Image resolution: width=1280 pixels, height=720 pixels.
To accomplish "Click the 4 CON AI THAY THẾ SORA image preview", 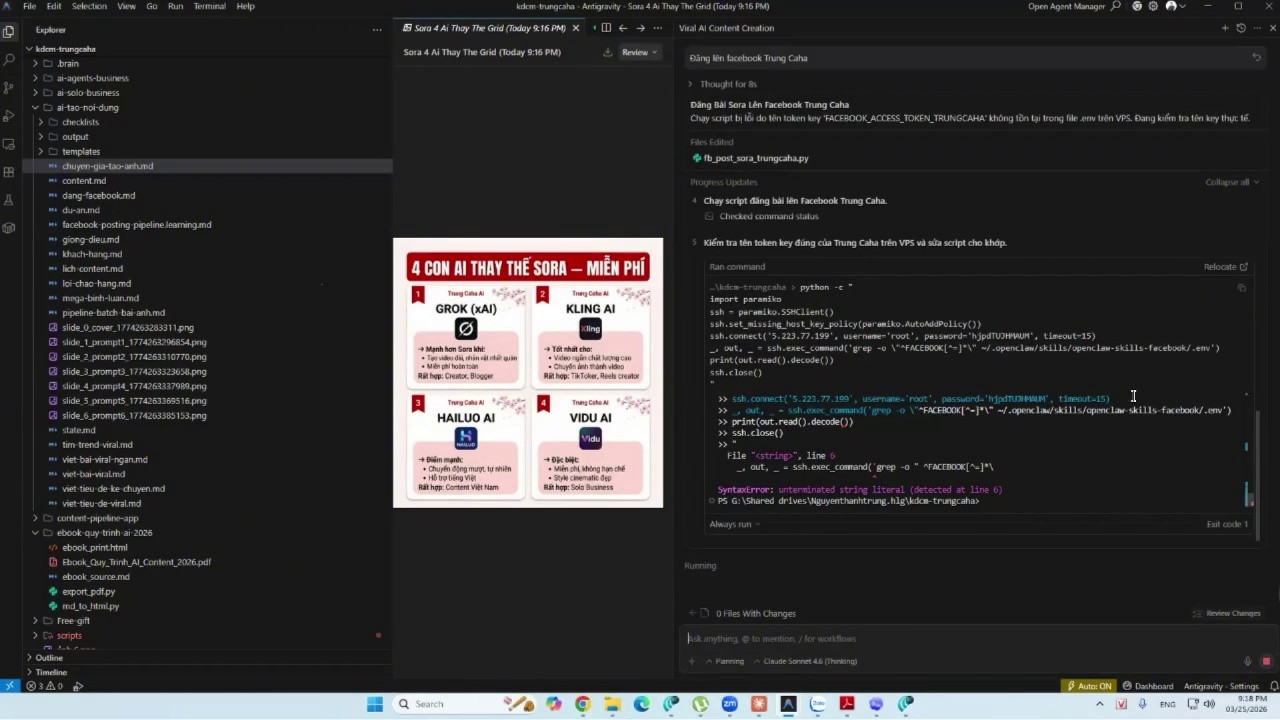I will [x=528, y=372].
